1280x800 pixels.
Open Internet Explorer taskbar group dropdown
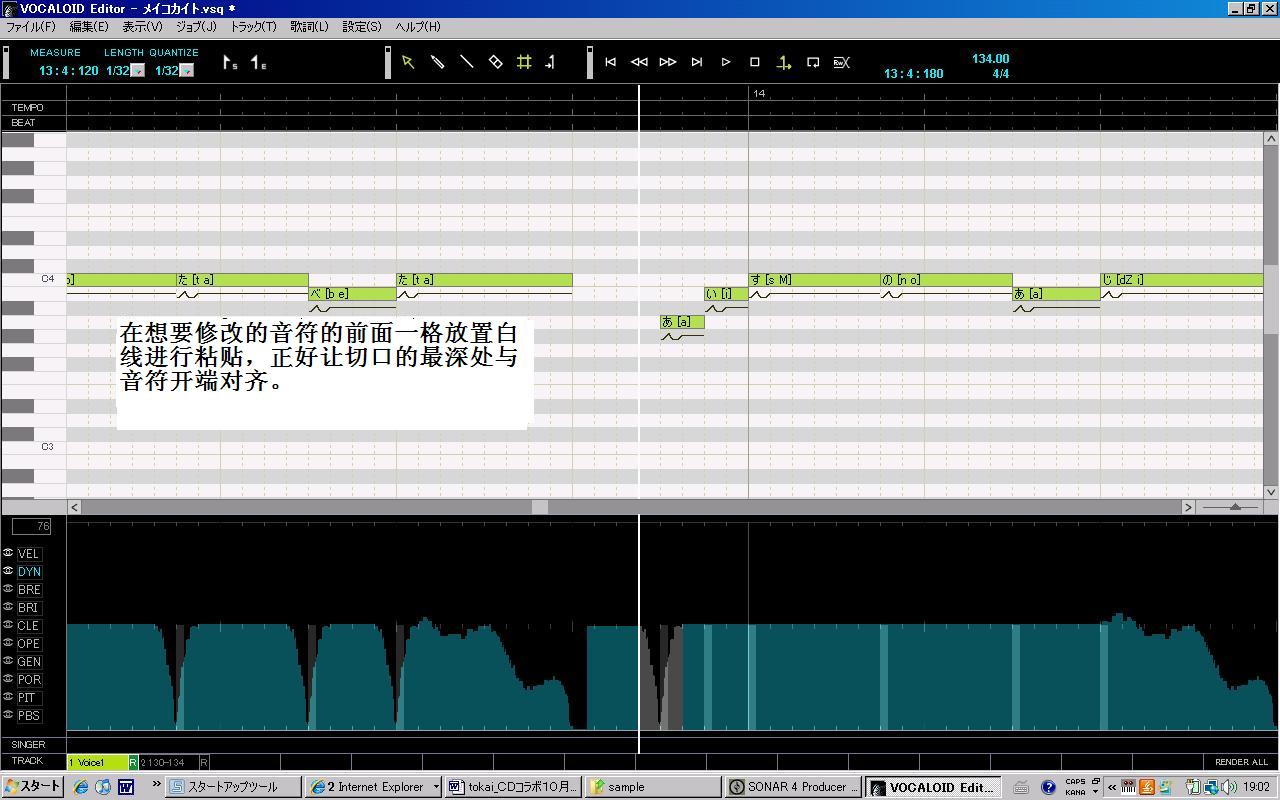pos(436,787)
